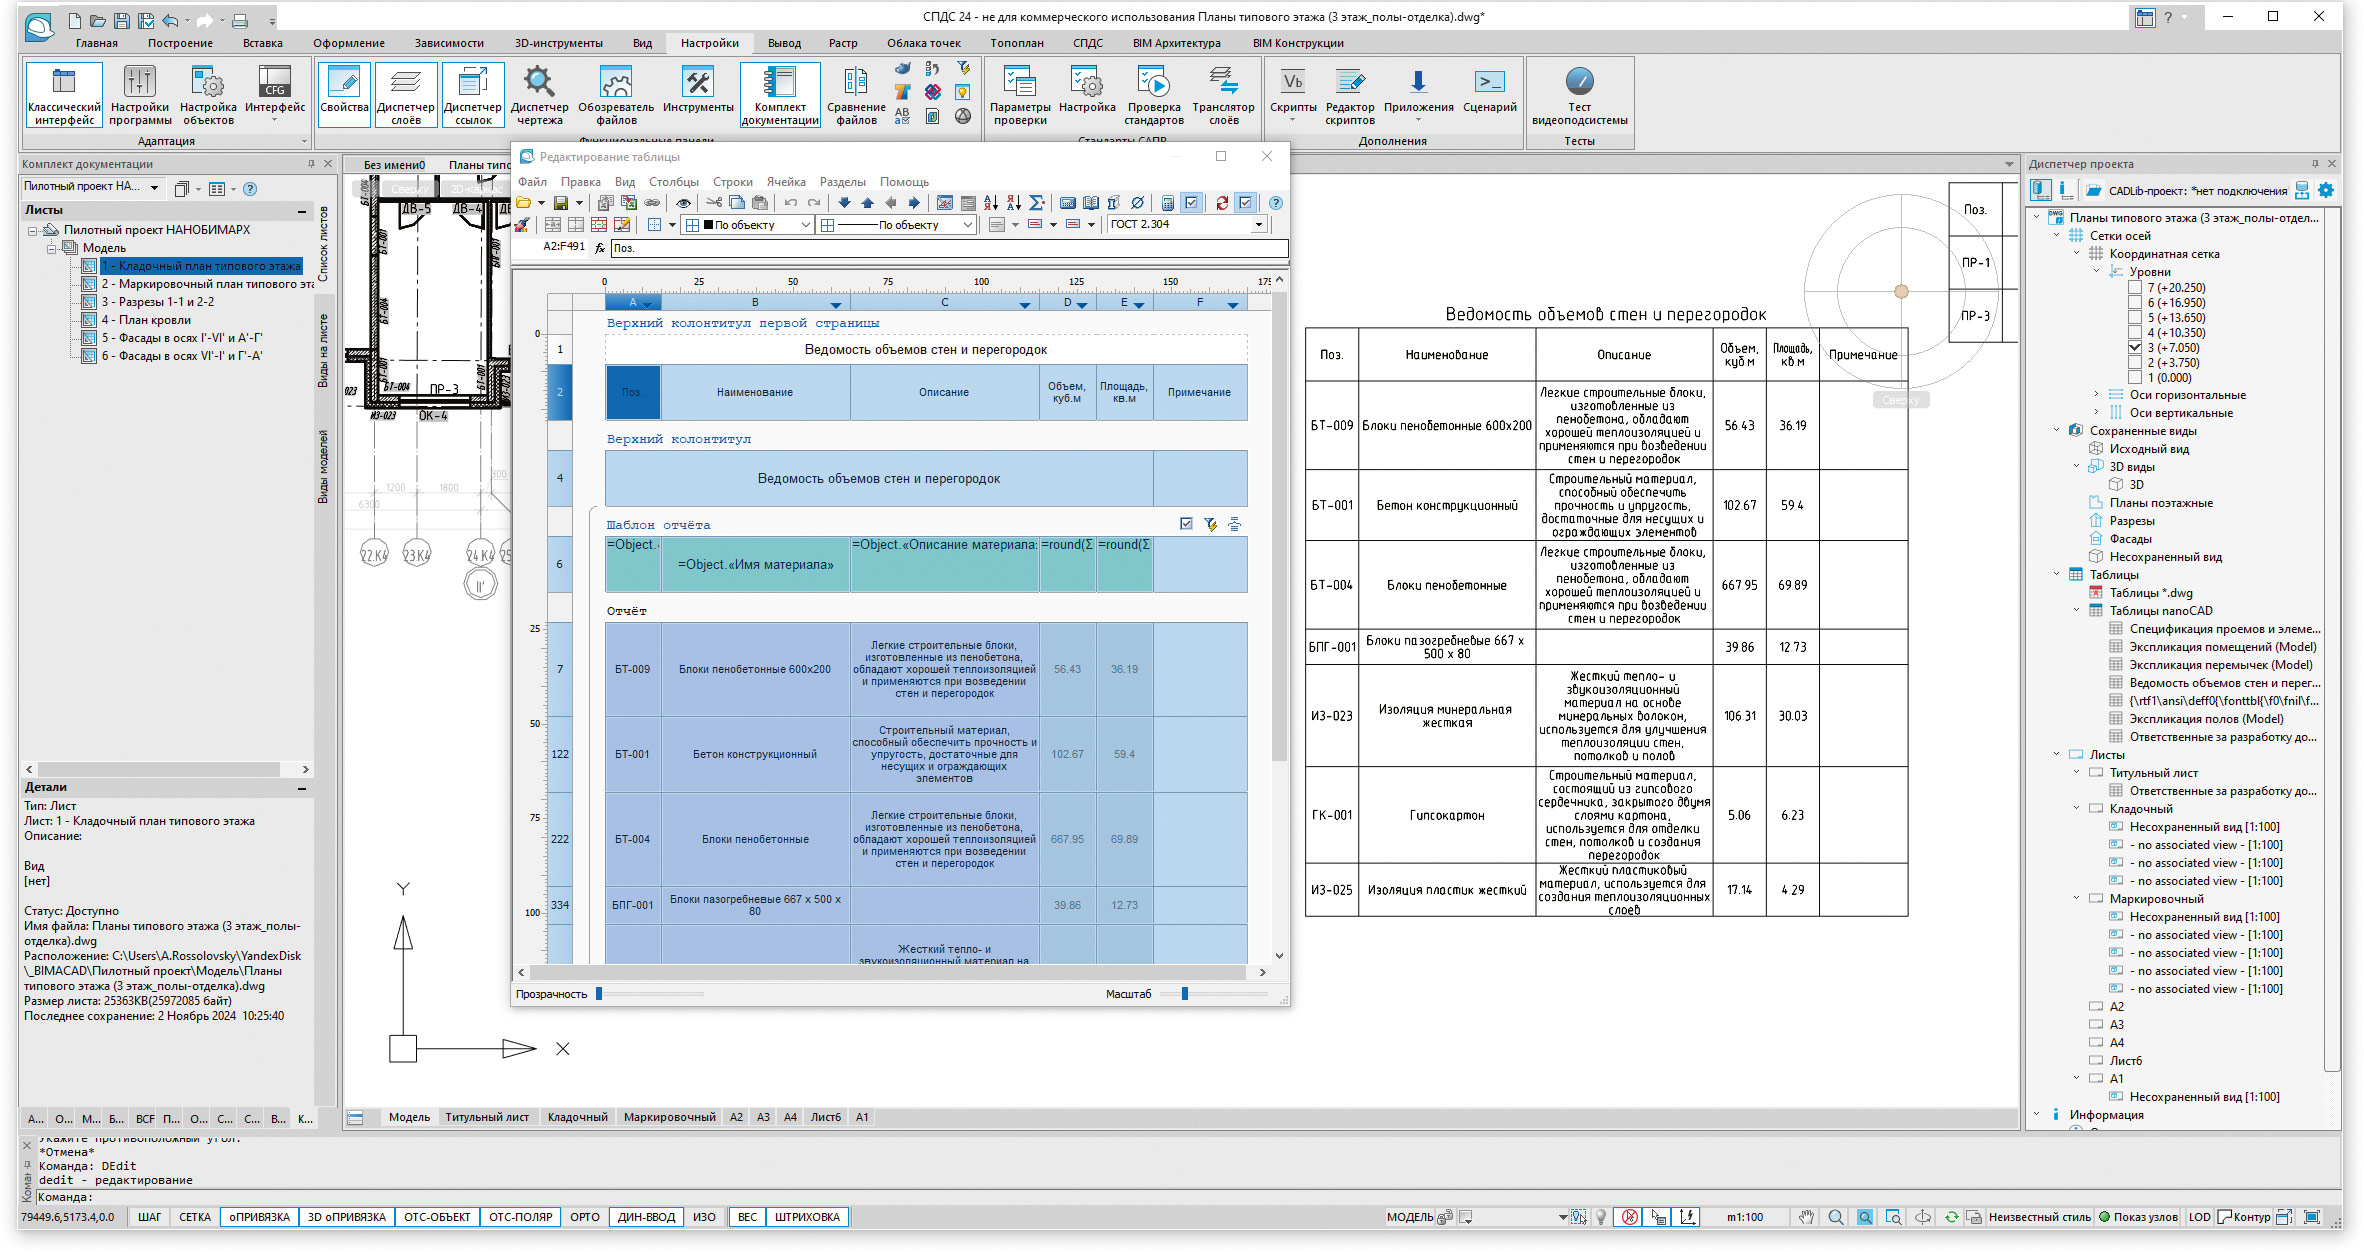Run the Тест видеоподсистемы test
Image resolution: width=2364 pixels, height=1252 pixels.
click(1579, 95)
